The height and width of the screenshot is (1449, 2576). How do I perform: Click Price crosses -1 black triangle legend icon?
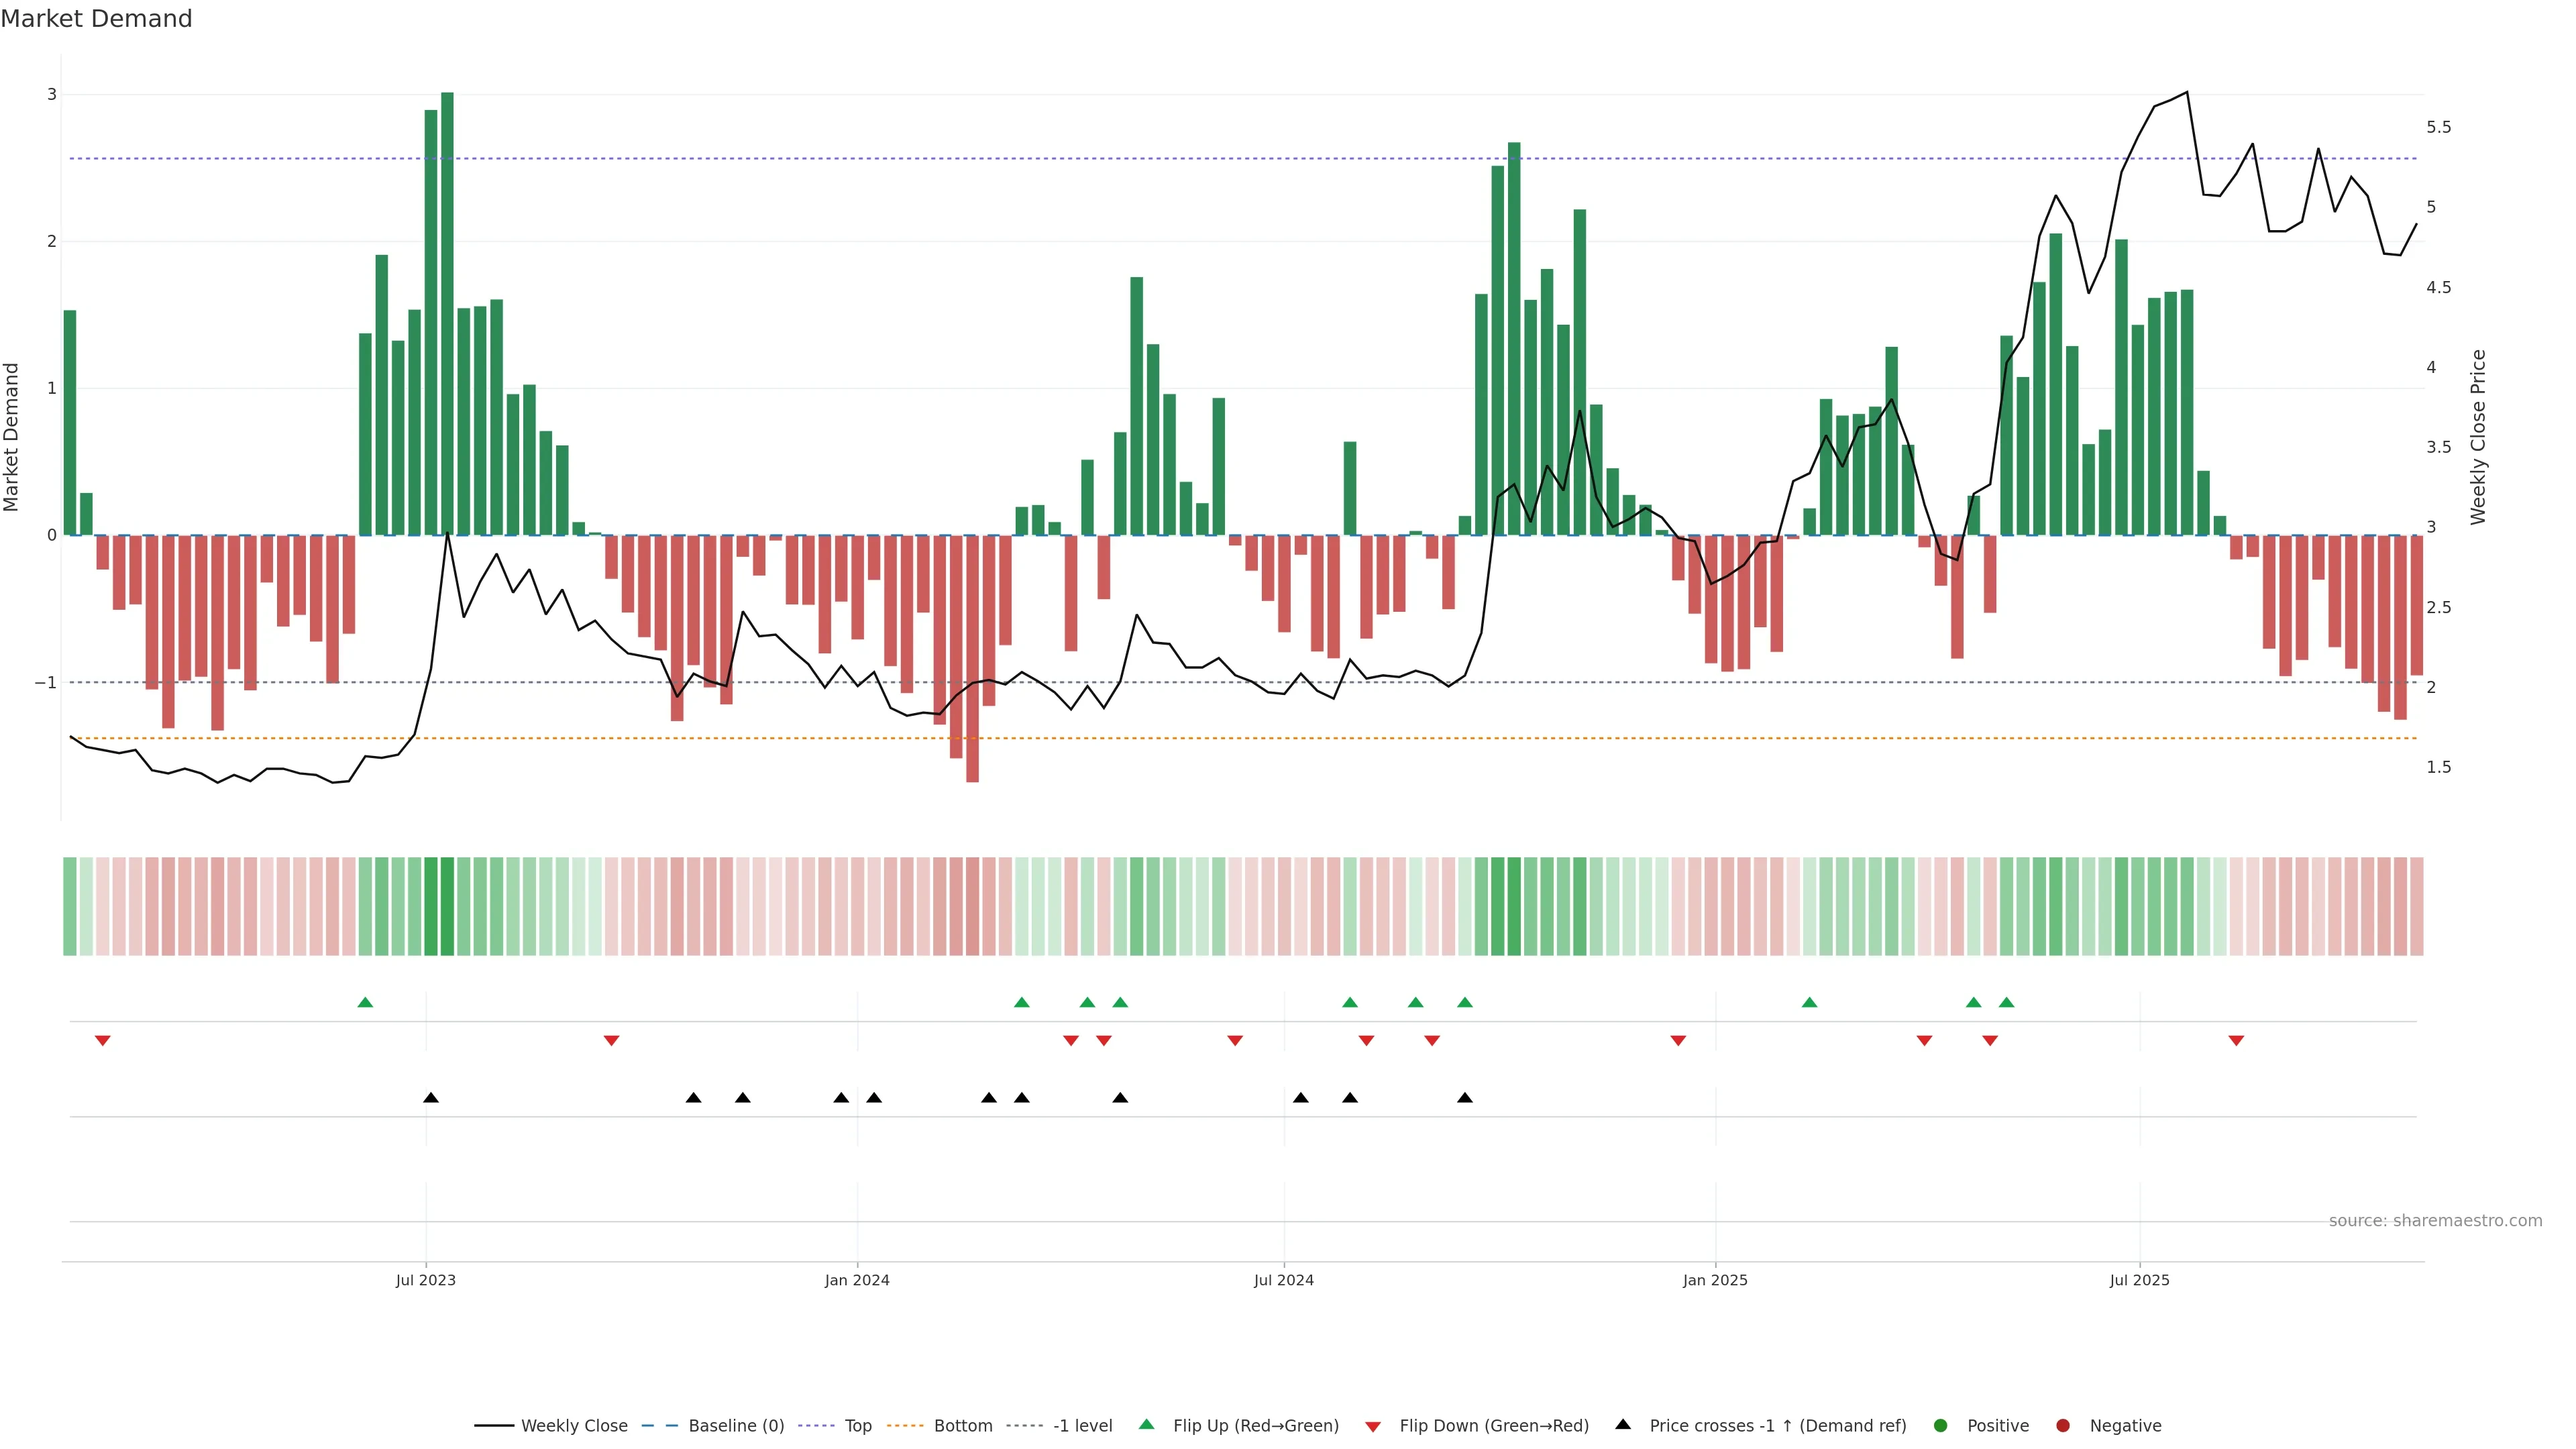tap(1623, 1425)
